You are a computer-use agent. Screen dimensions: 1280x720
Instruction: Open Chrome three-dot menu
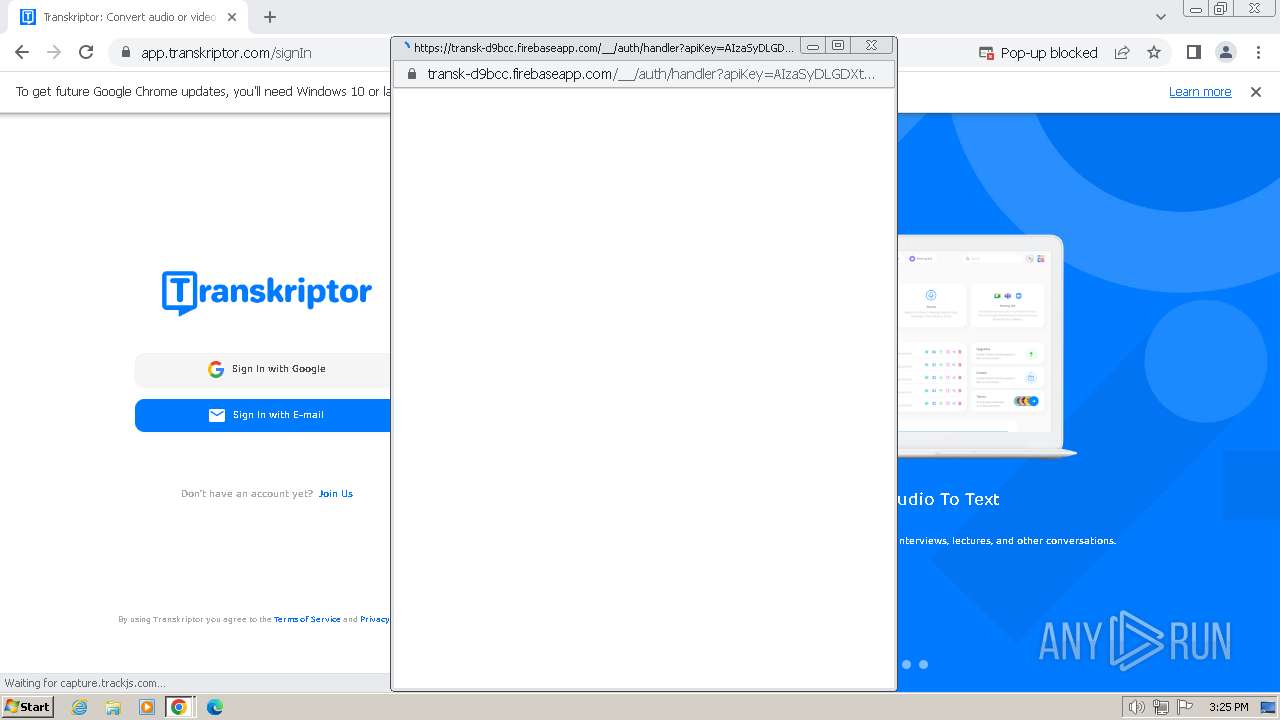[1258, 53]
